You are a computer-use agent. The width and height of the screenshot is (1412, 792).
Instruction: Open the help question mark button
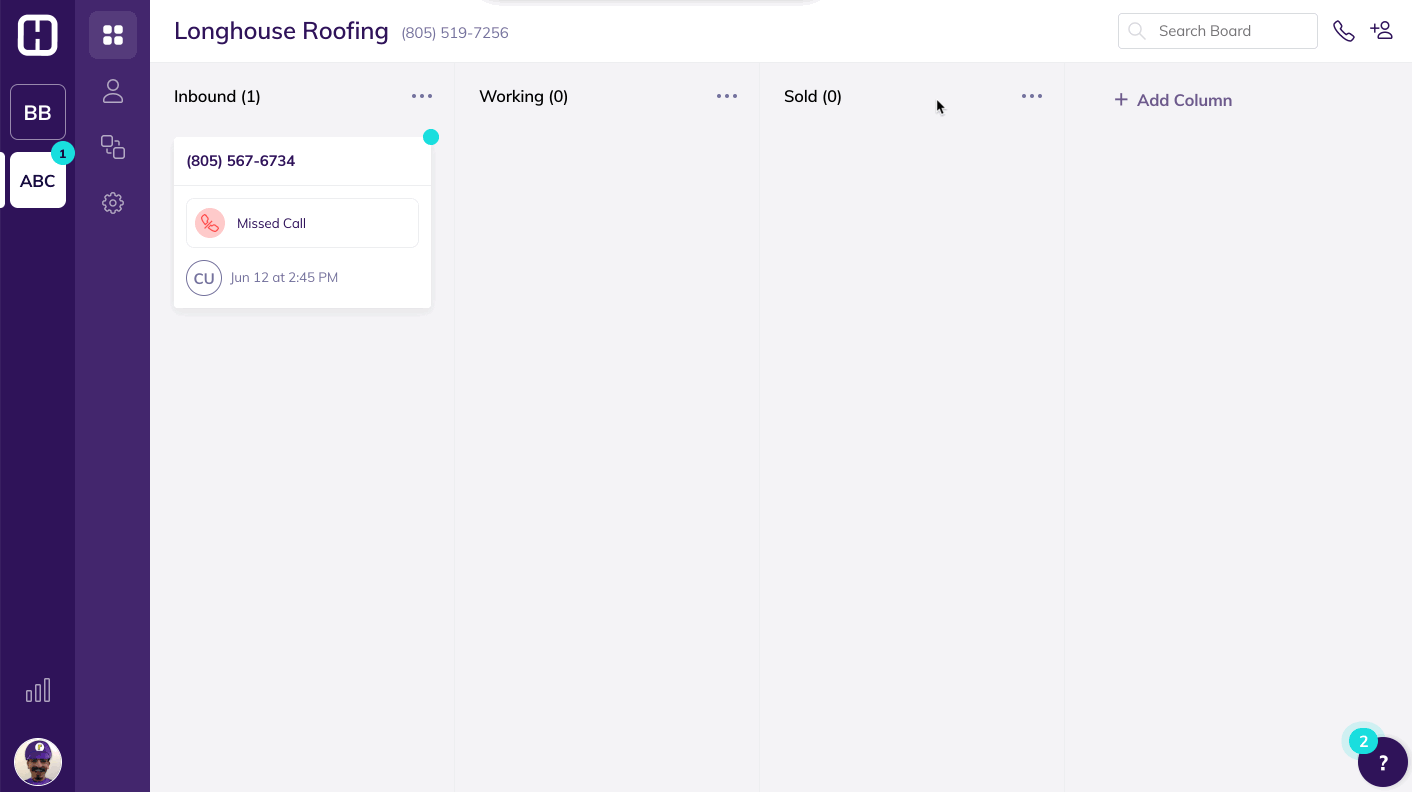(x=1383, y=762)
